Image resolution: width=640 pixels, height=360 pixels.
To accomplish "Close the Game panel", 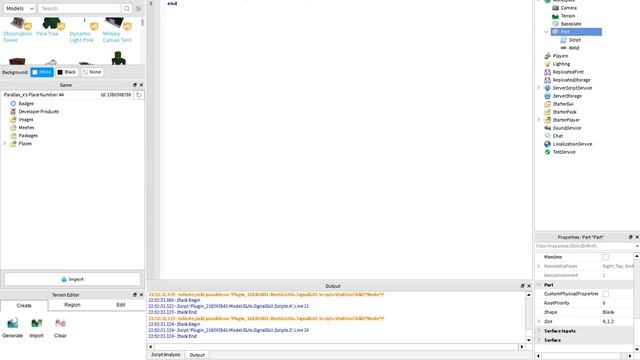I will tap(141, 85).
